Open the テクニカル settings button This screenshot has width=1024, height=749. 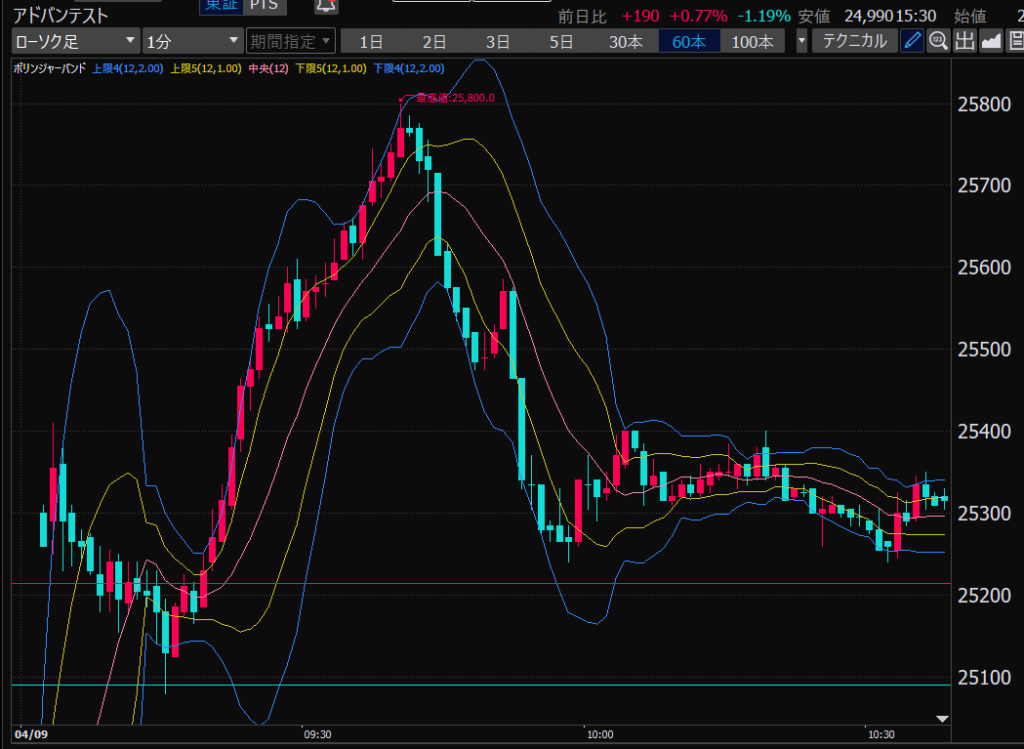[x=854, y=41]
